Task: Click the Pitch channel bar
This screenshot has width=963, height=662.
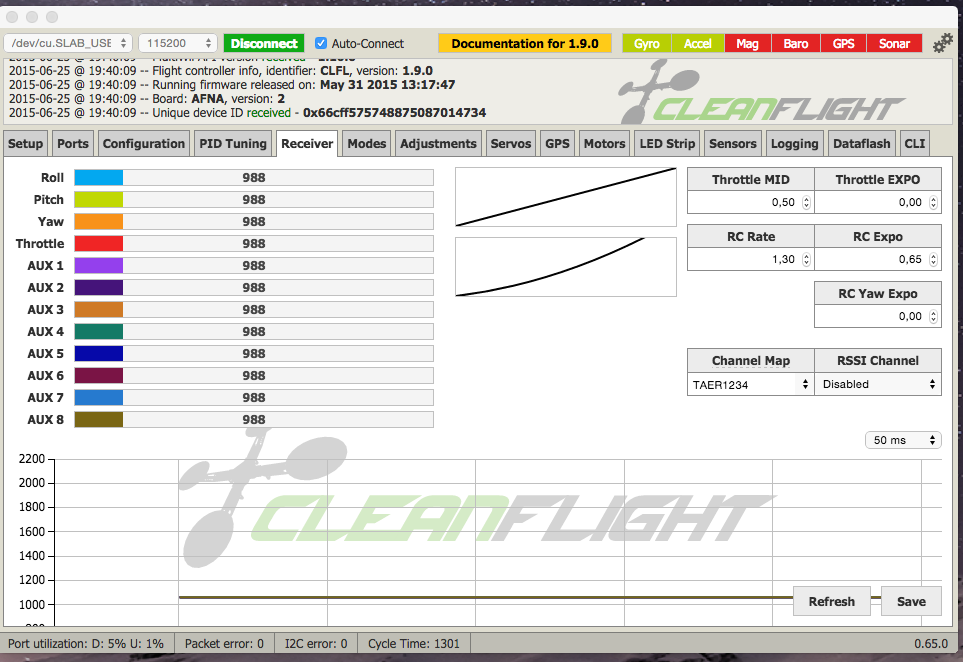Action: 254,200
